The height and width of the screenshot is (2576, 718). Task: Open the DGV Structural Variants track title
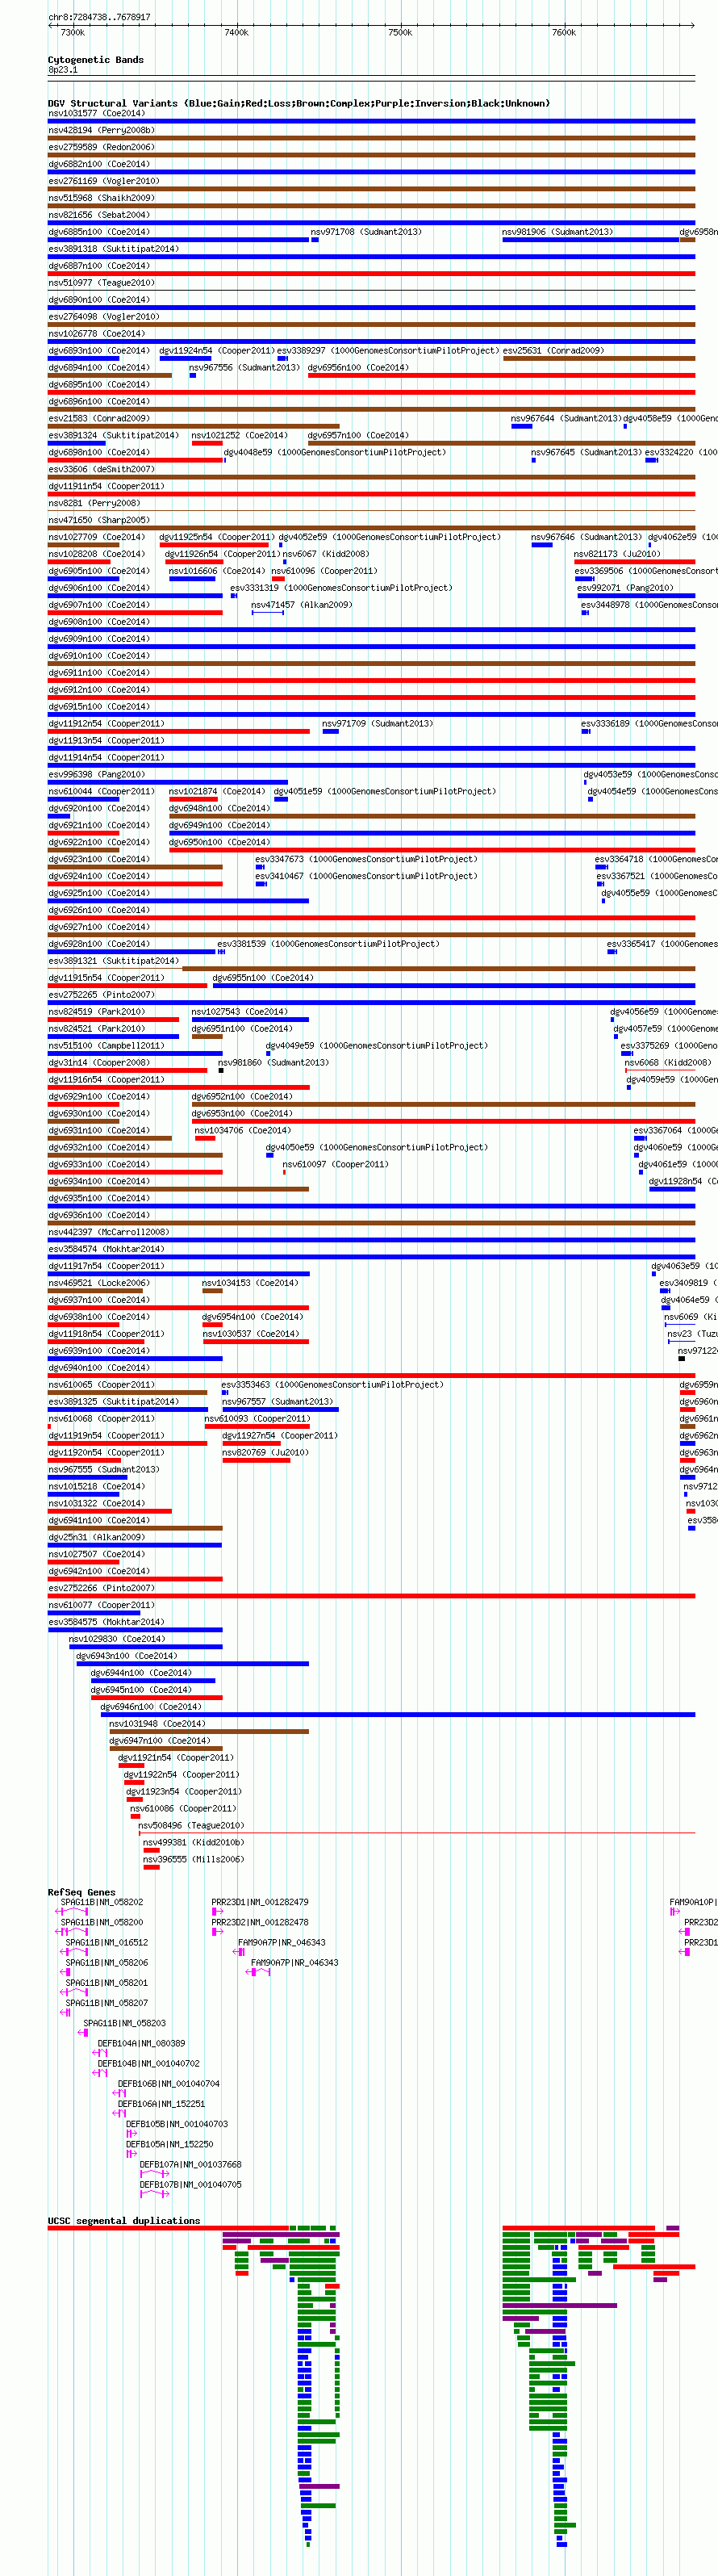tap(299, 103)
